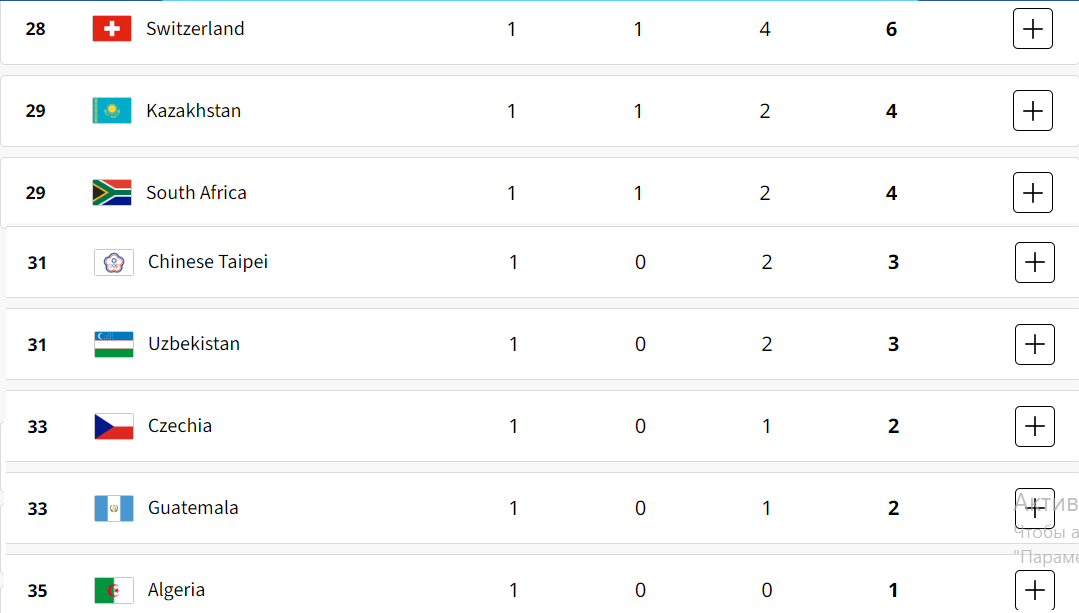Open Chinese Taipei plus expander
The height and width of the screenshot is (613, 1079).
[x=1034, y=262]
